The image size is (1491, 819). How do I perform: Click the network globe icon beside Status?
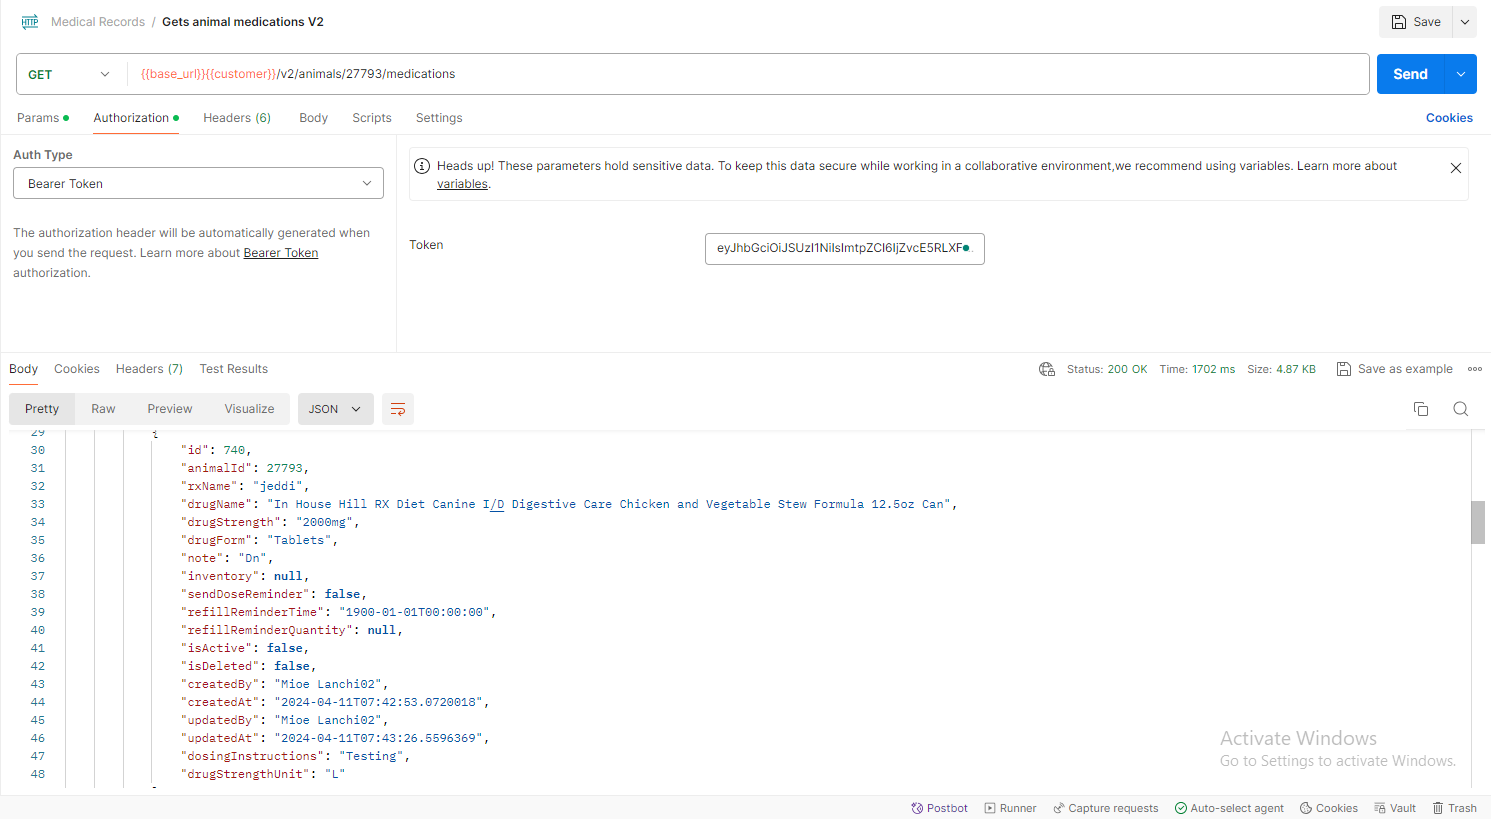coord(1047,369)
